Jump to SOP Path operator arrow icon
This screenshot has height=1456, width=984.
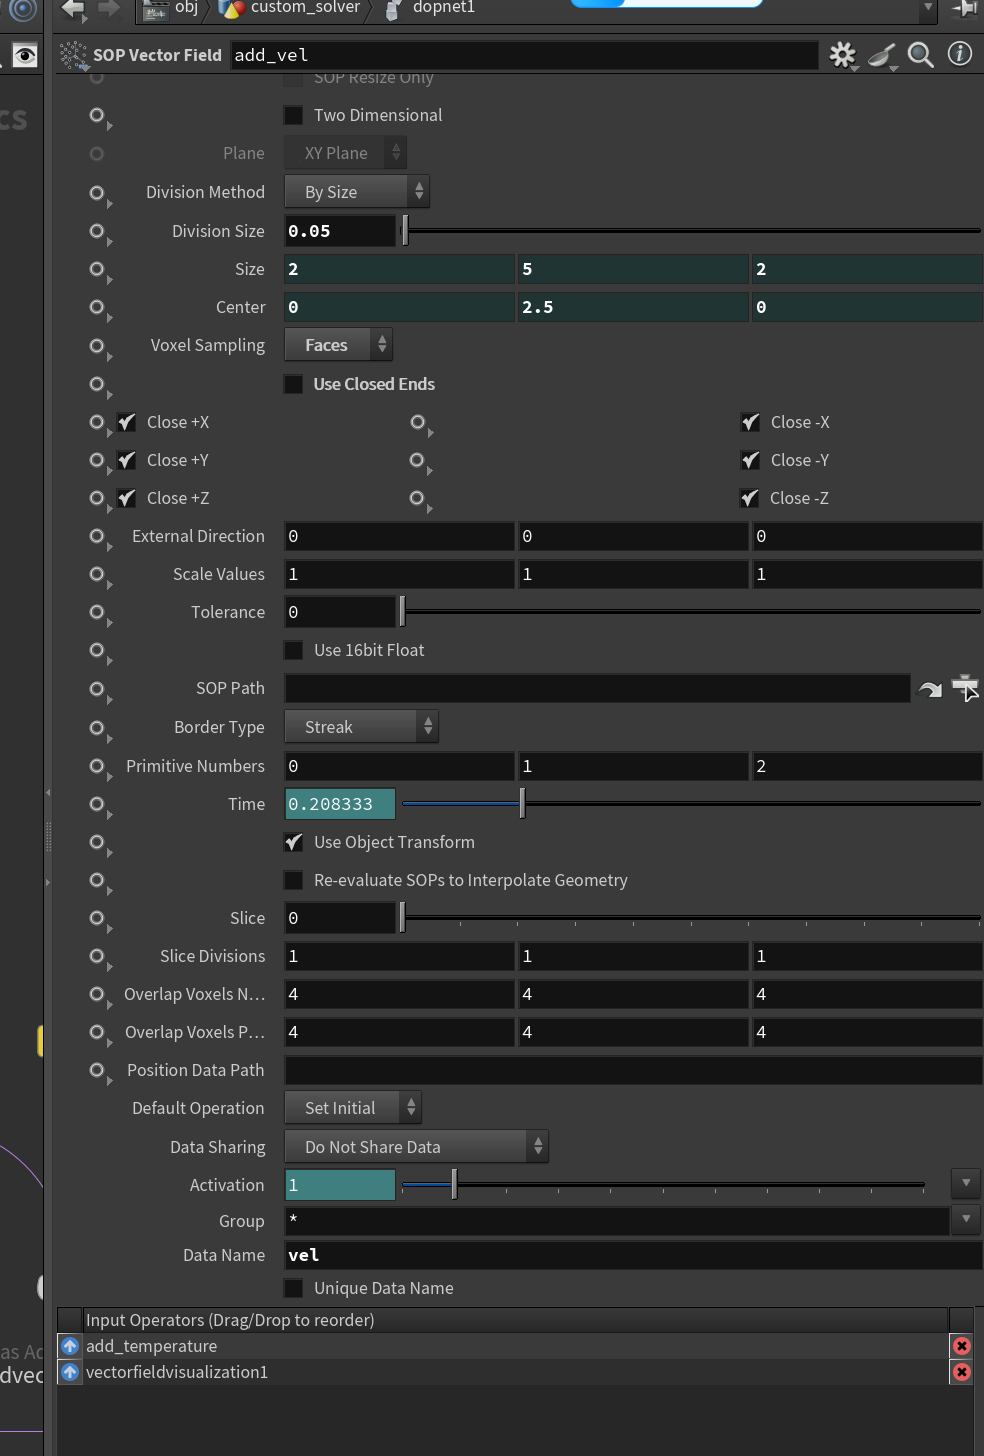click(x=930, y=689)
